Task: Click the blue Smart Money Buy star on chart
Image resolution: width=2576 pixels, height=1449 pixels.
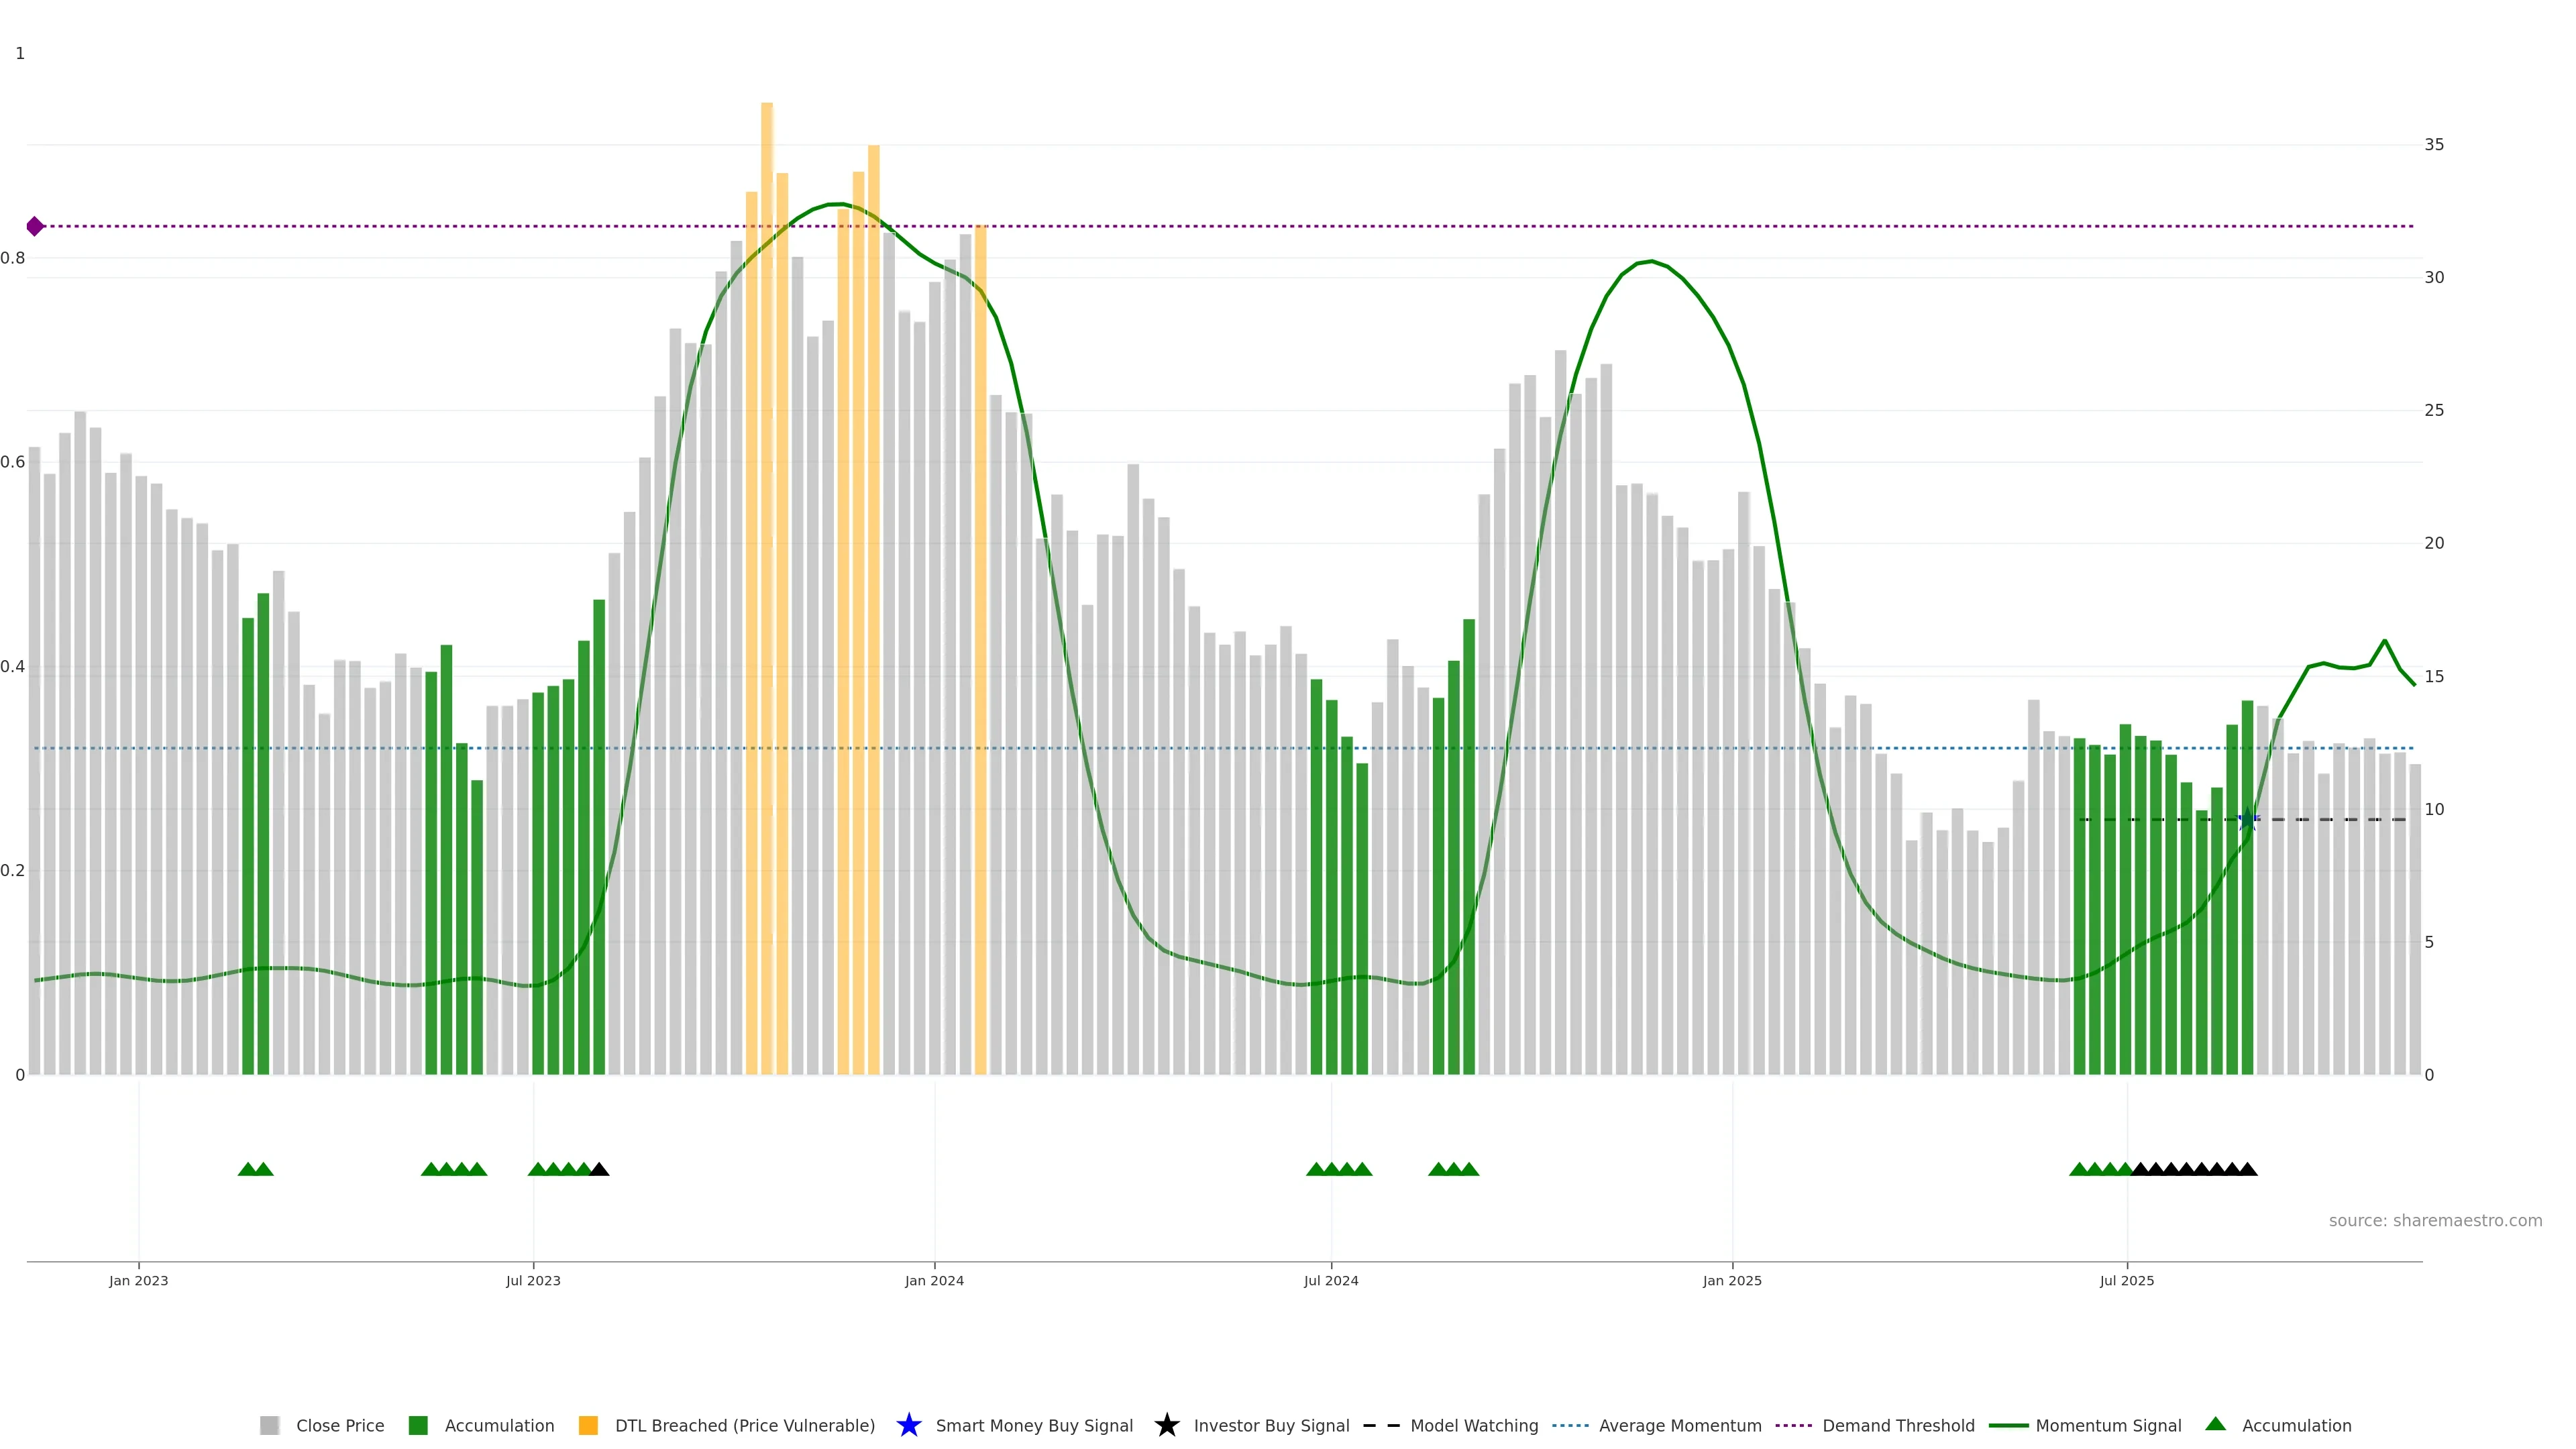Action: coord(2247,819)
